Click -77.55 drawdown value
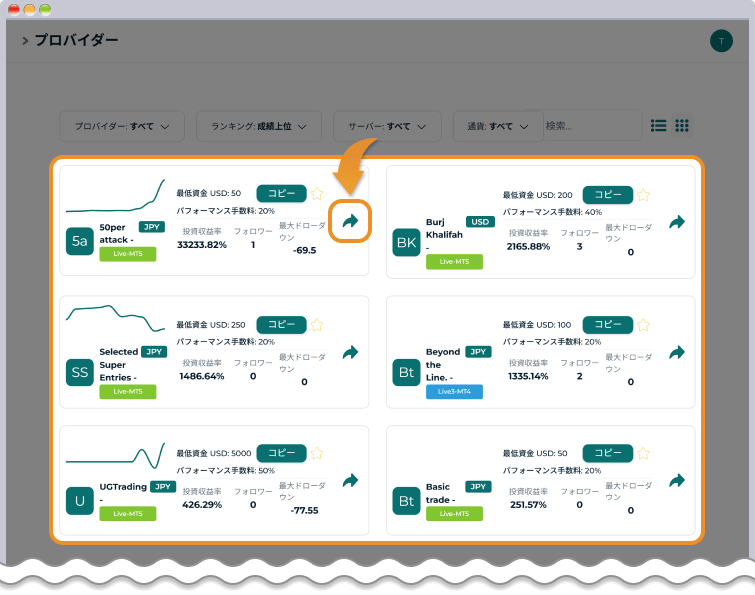 [304, 511]
